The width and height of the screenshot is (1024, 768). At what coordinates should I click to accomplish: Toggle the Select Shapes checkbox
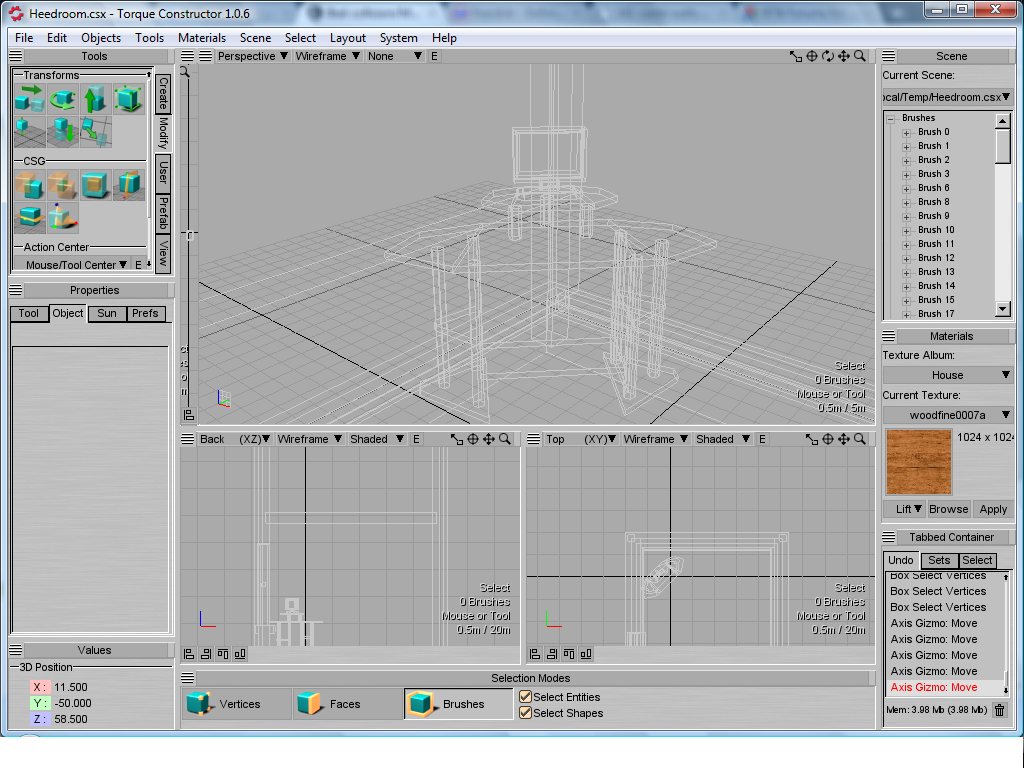coord(525,713)
